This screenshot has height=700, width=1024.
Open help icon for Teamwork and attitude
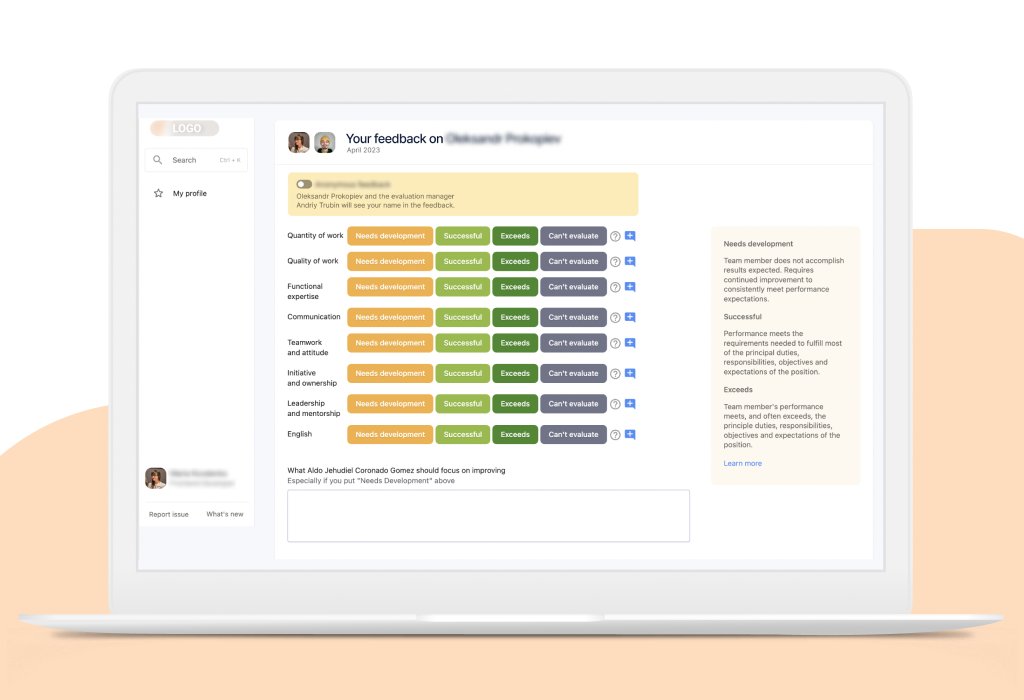click(615, 343)
